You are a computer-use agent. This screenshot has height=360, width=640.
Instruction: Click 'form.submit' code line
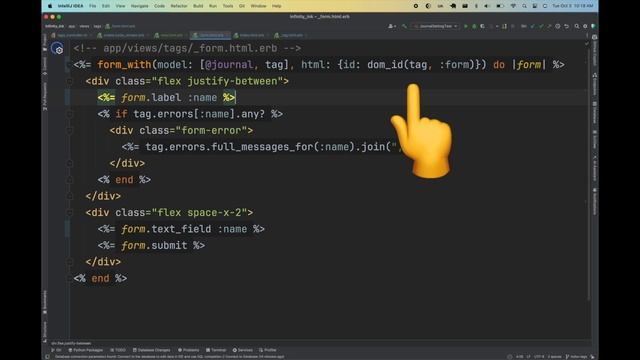point(151,246)
